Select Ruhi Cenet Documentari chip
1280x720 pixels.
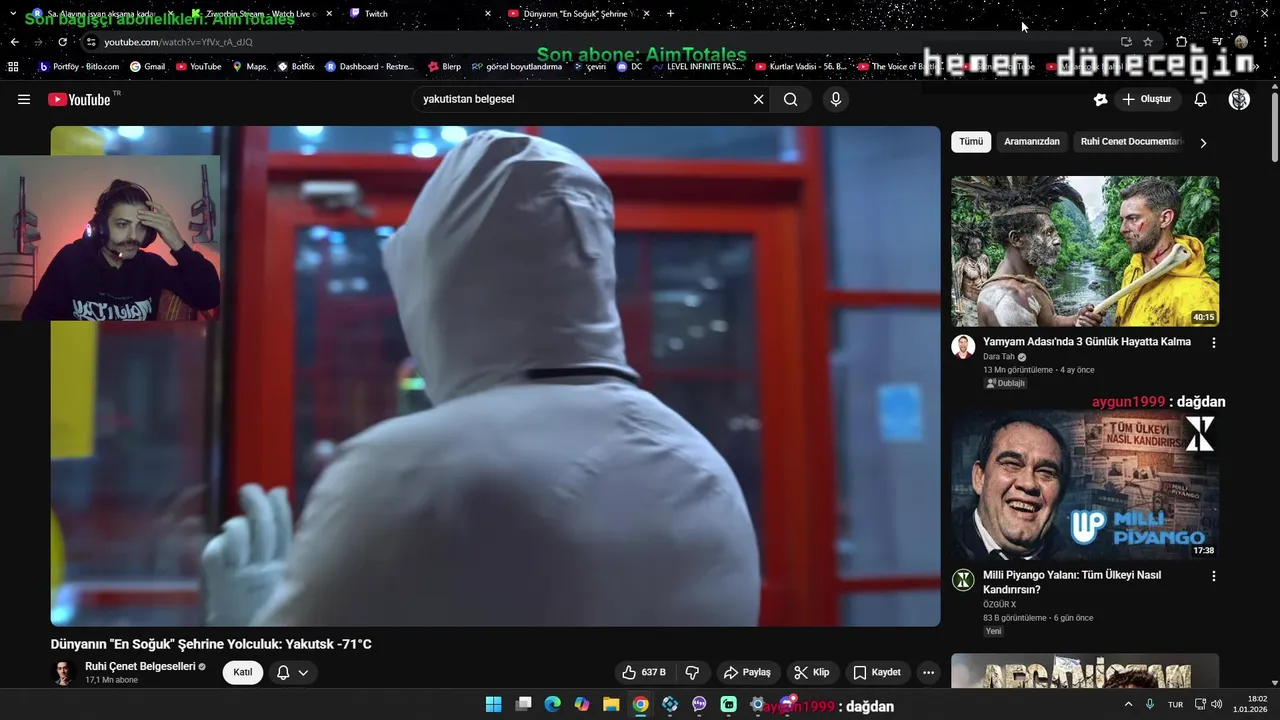(1131, 142)
